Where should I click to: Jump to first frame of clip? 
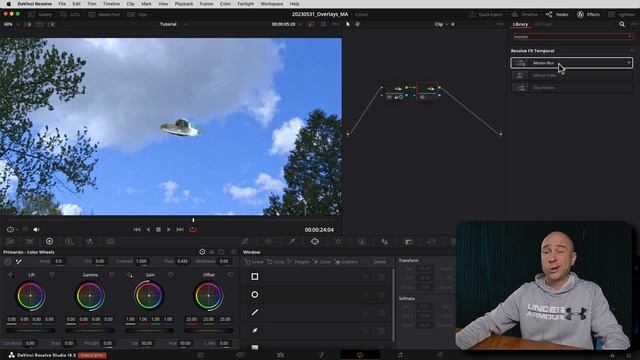click(x=137, y=230)
